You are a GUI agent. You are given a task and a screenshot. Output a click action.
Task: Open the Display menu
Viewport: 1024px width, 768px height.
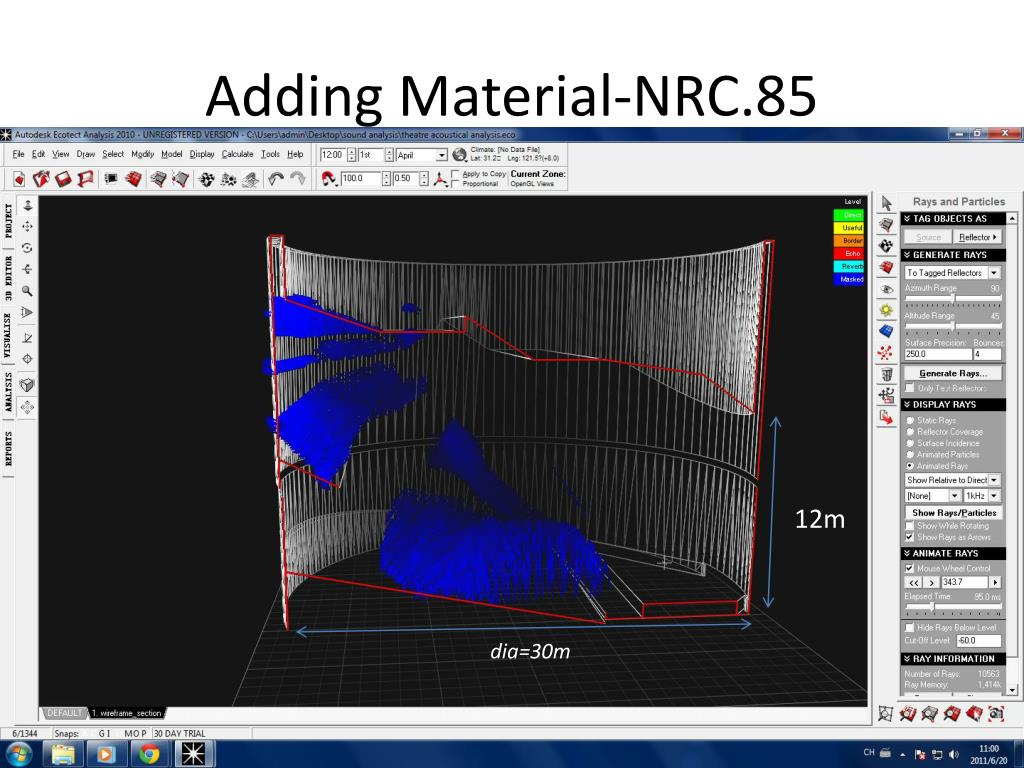coord(202,154)
